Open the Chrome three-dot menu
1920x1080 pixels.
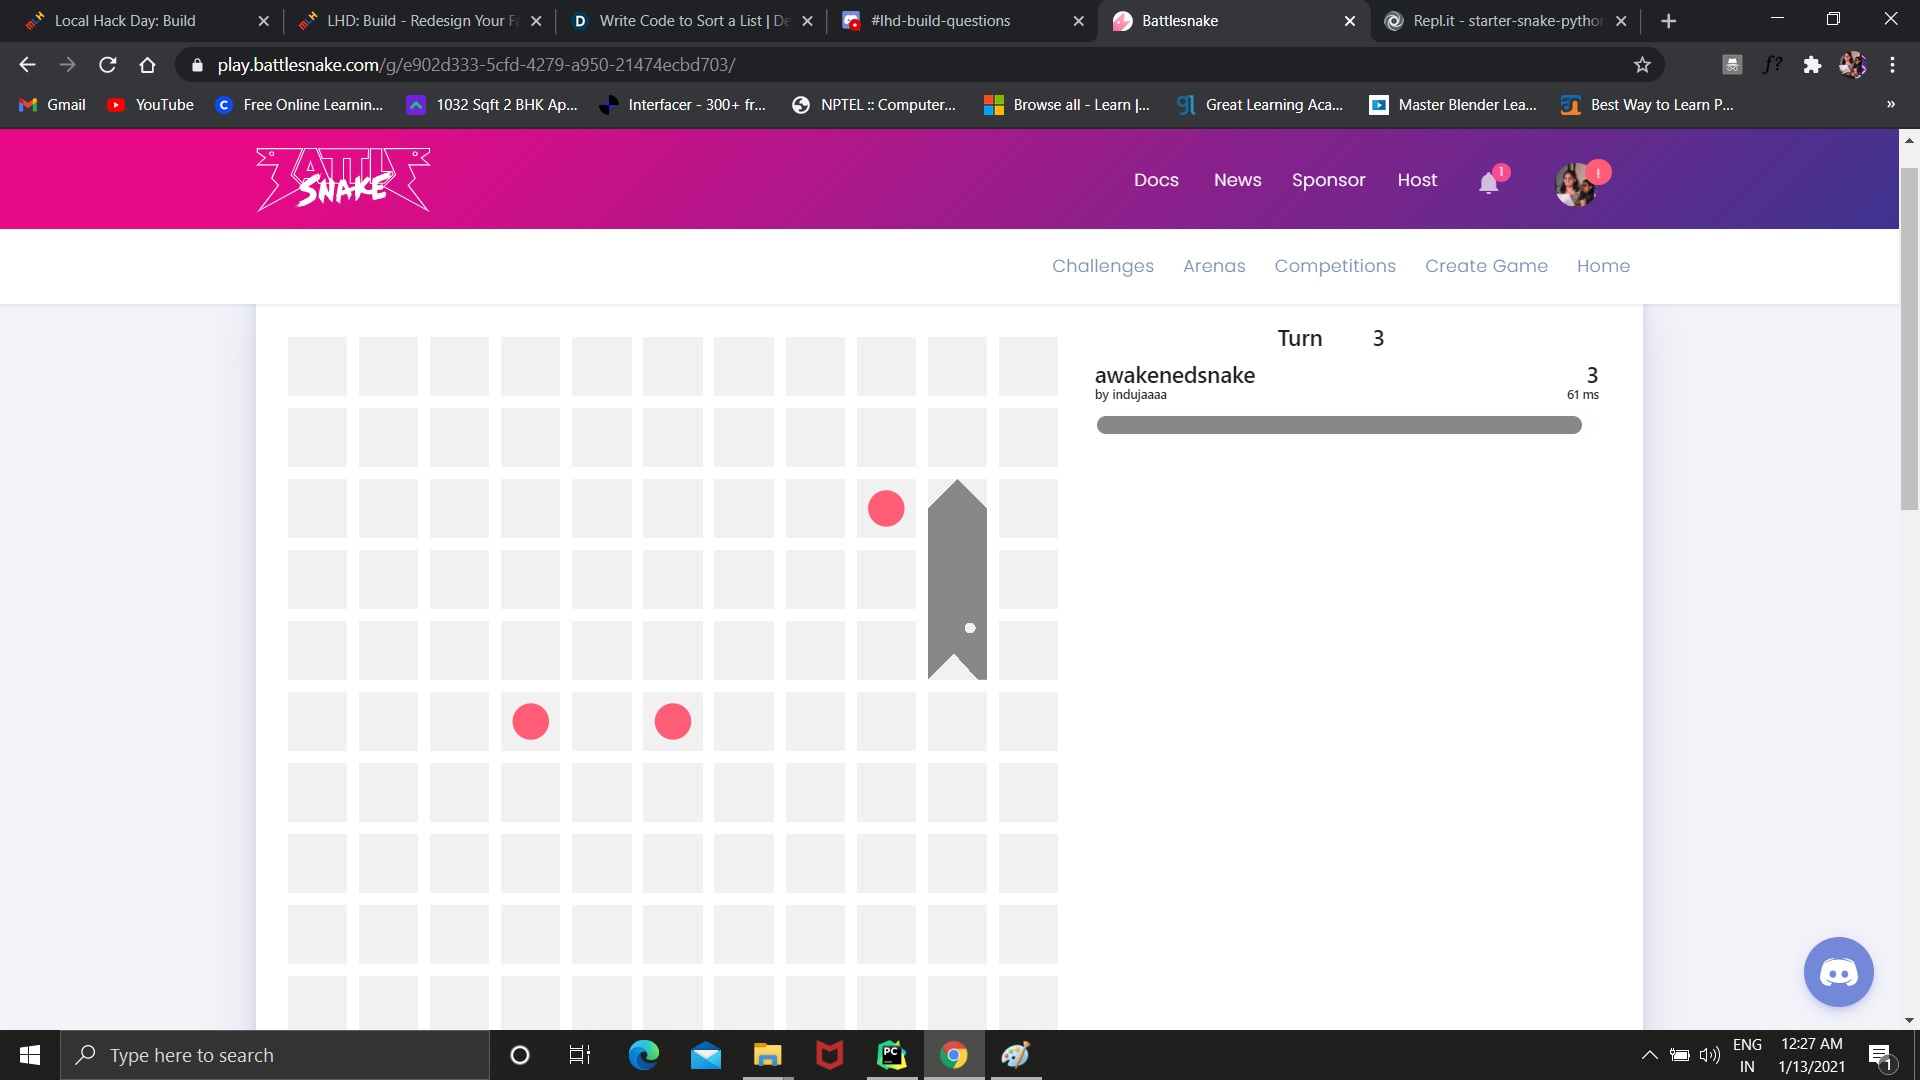pos(1892,64)
